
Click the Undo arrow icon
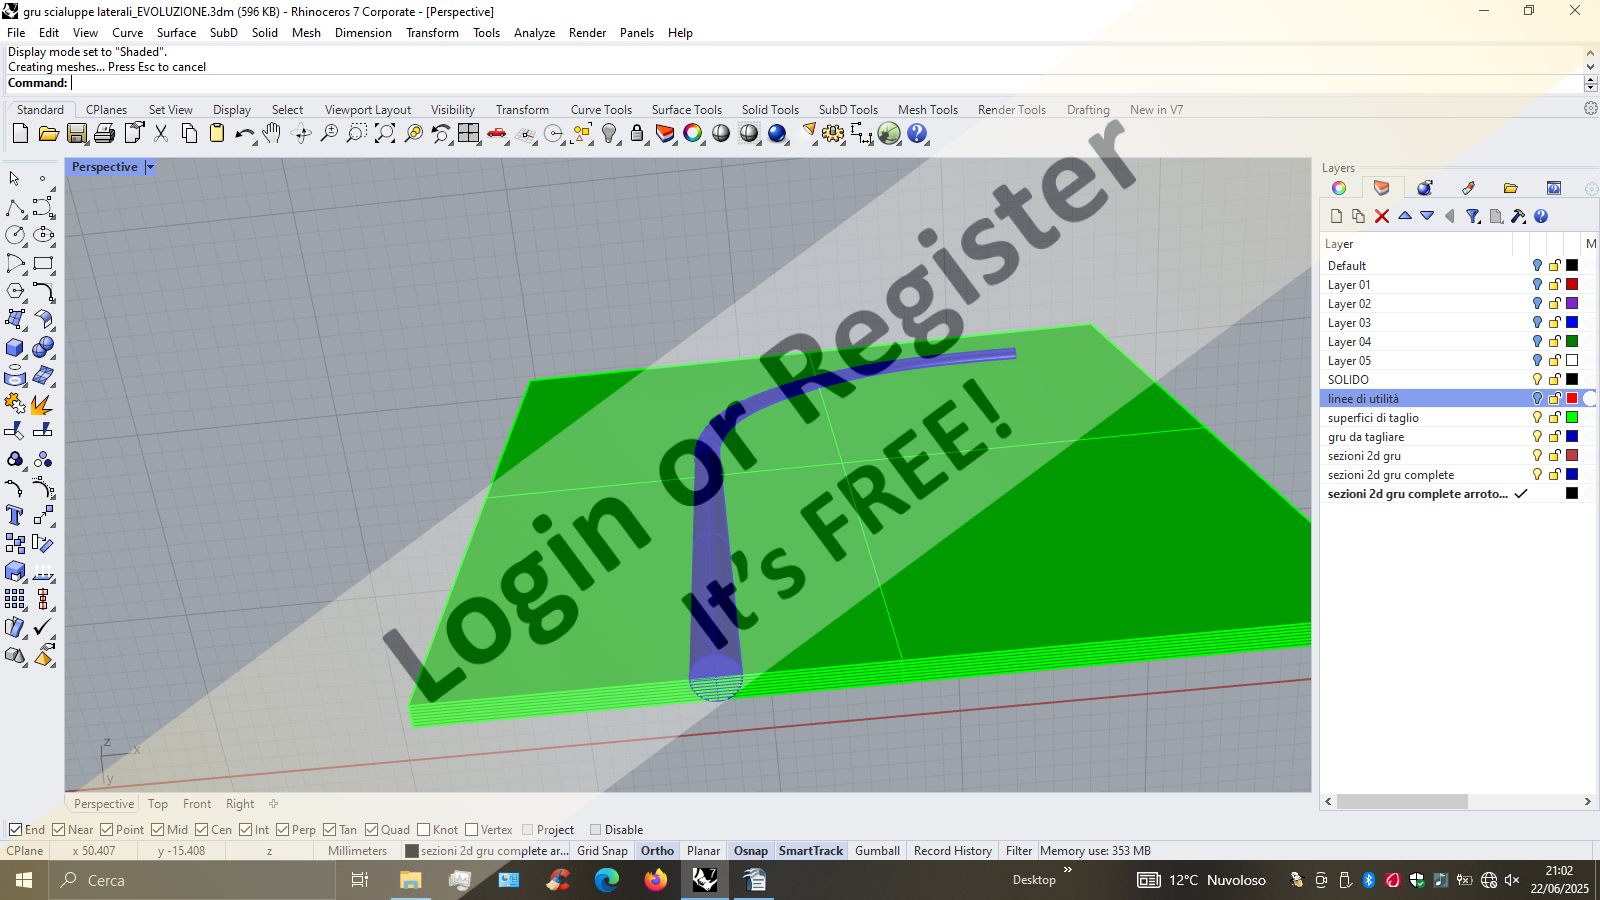(245, 133)
